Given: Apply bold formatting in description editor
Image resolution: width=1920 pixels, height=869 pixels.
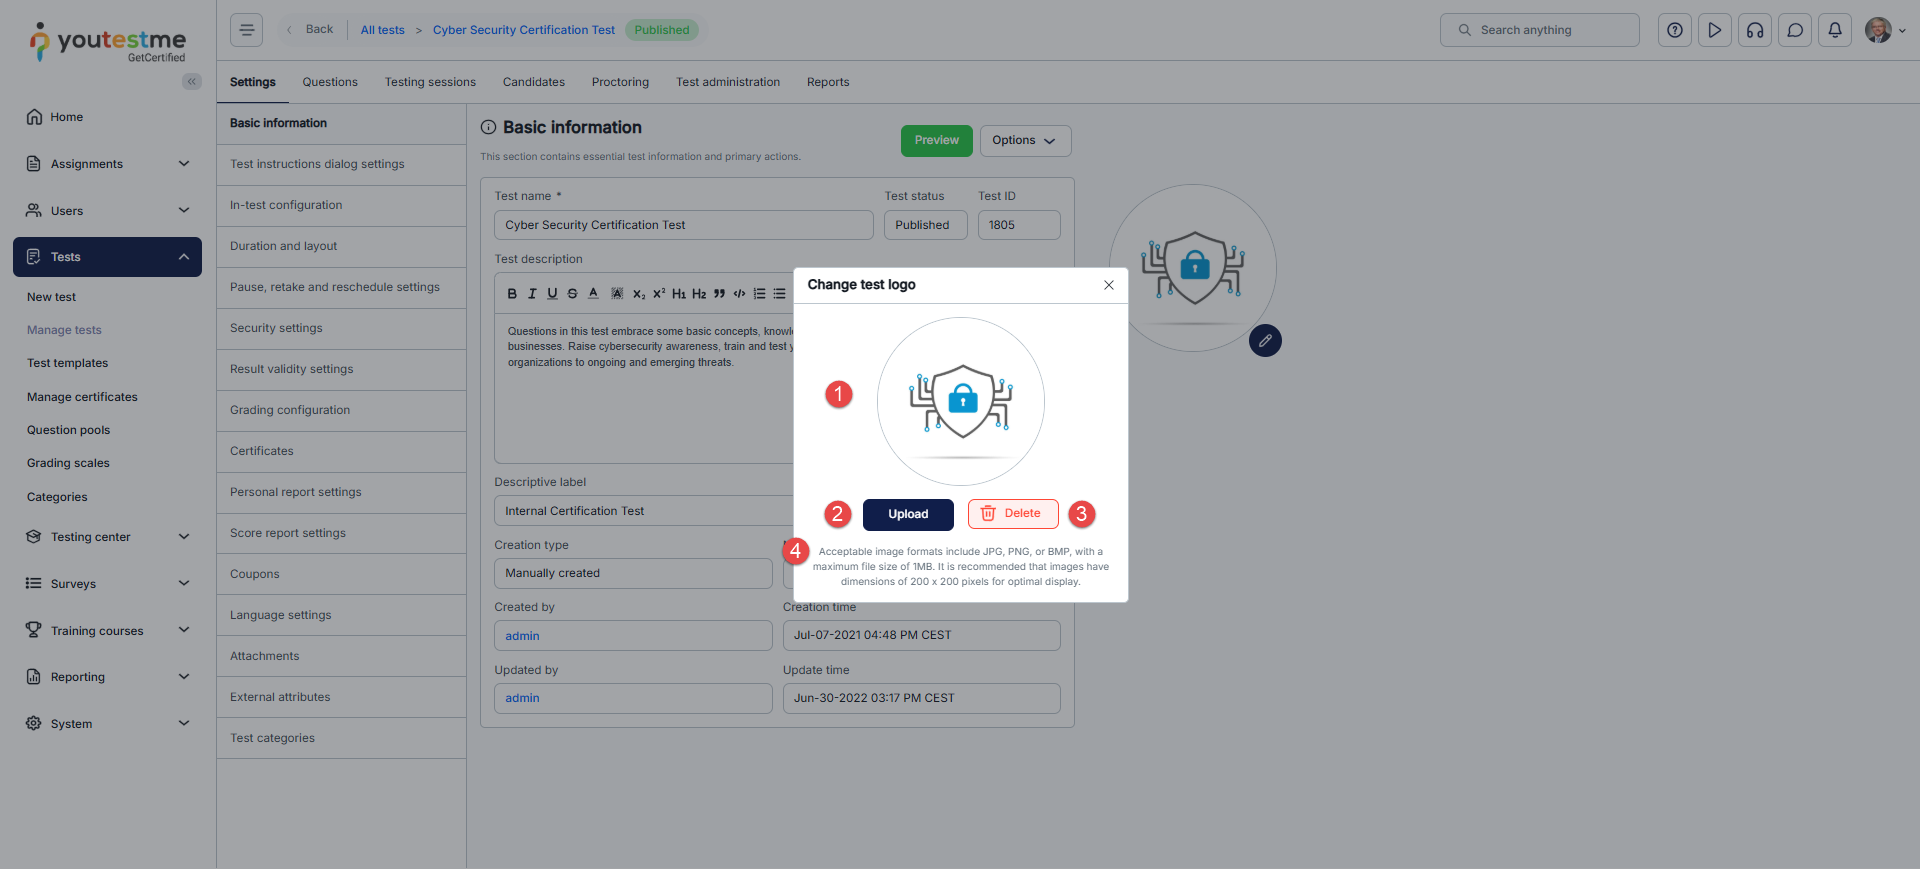Looking at the screenshot, I should pyautogui.click(x=512, y=294).
